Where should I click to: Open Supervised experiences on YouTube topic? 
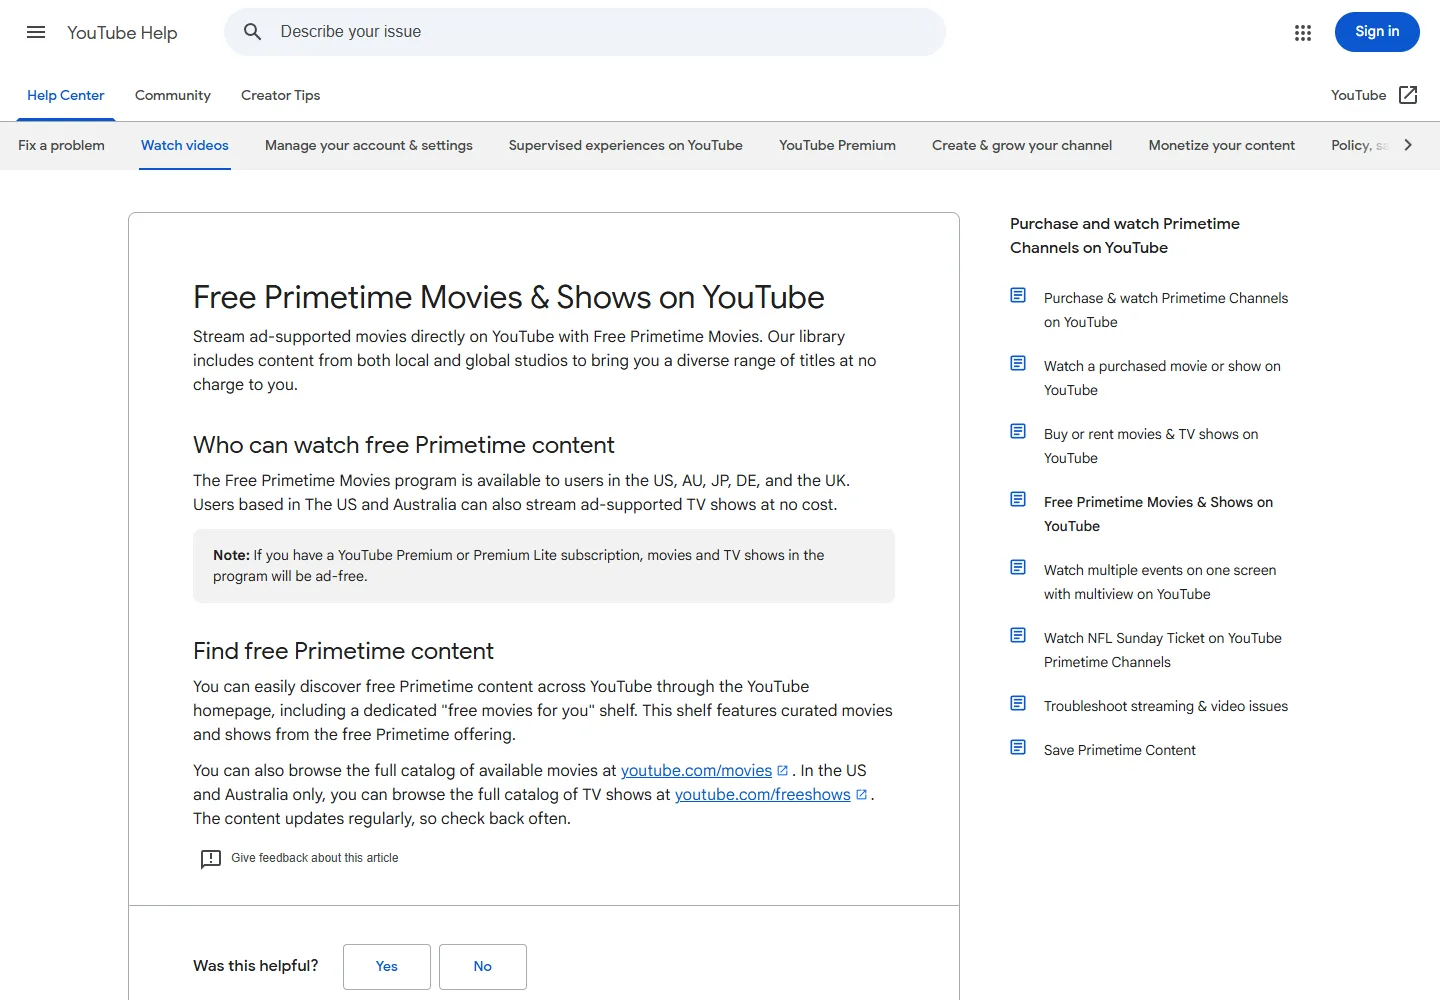626,145
